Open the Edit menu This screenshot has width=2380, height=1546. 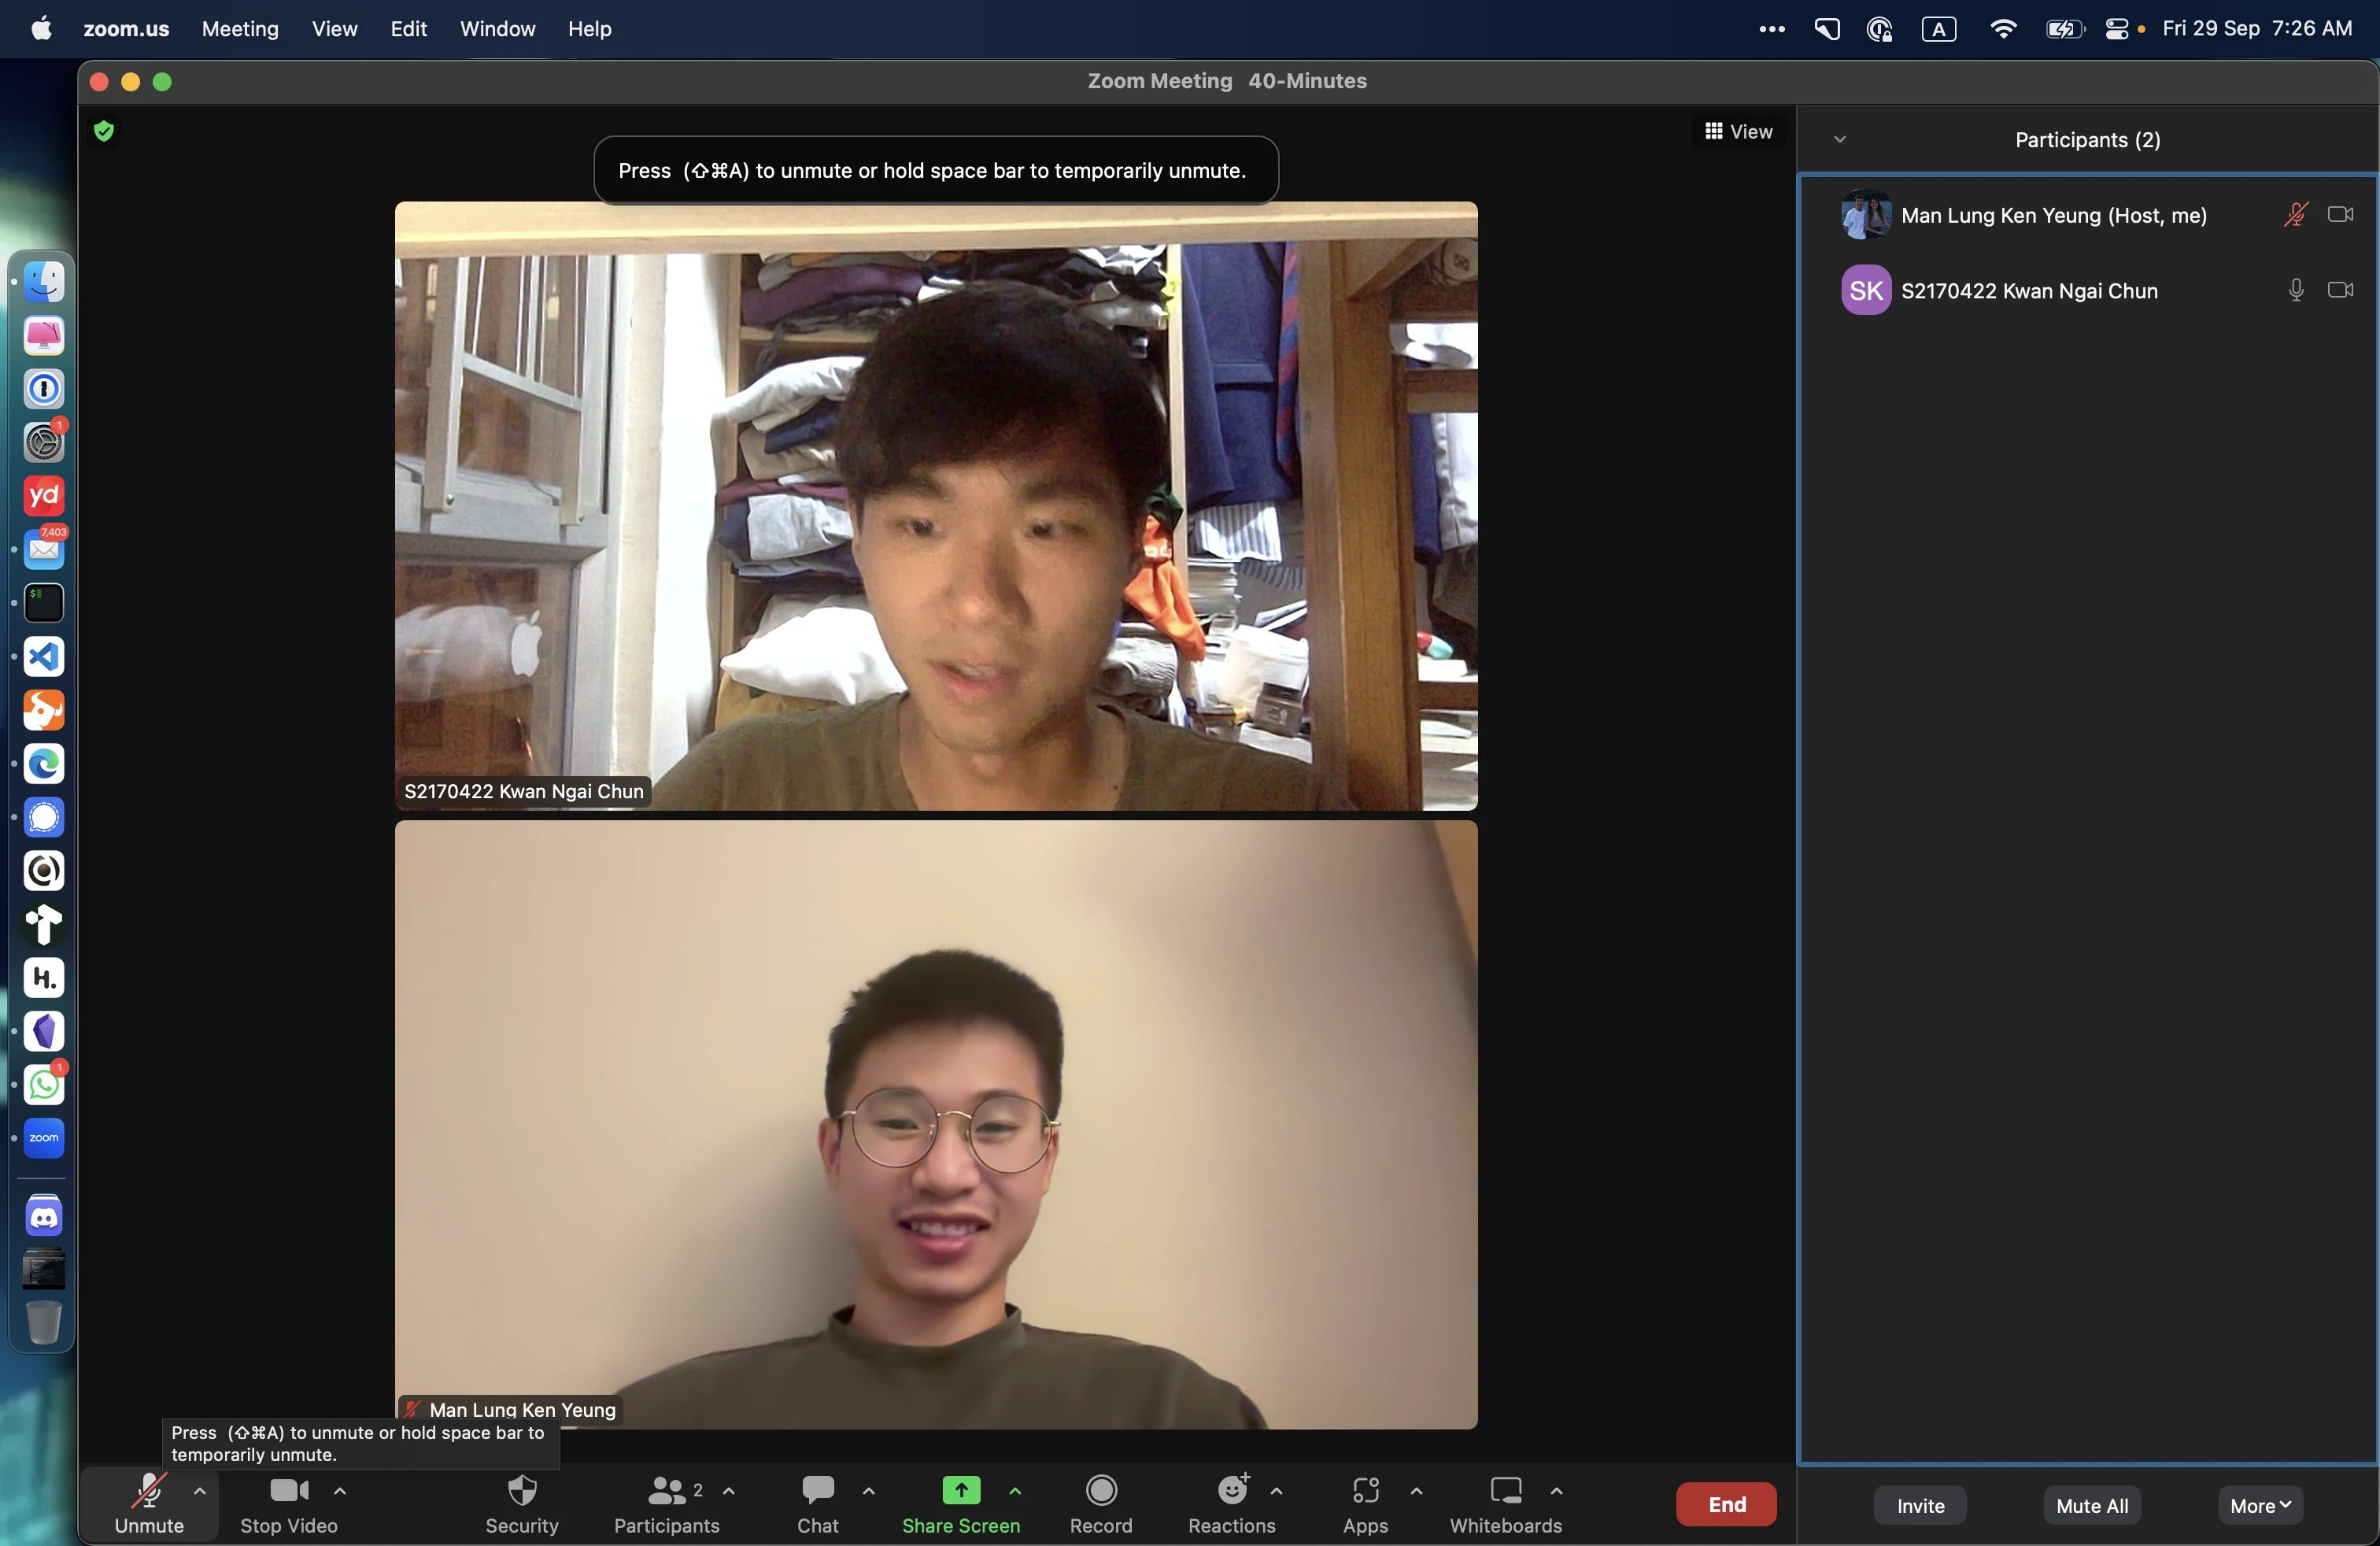click(408, 29)
